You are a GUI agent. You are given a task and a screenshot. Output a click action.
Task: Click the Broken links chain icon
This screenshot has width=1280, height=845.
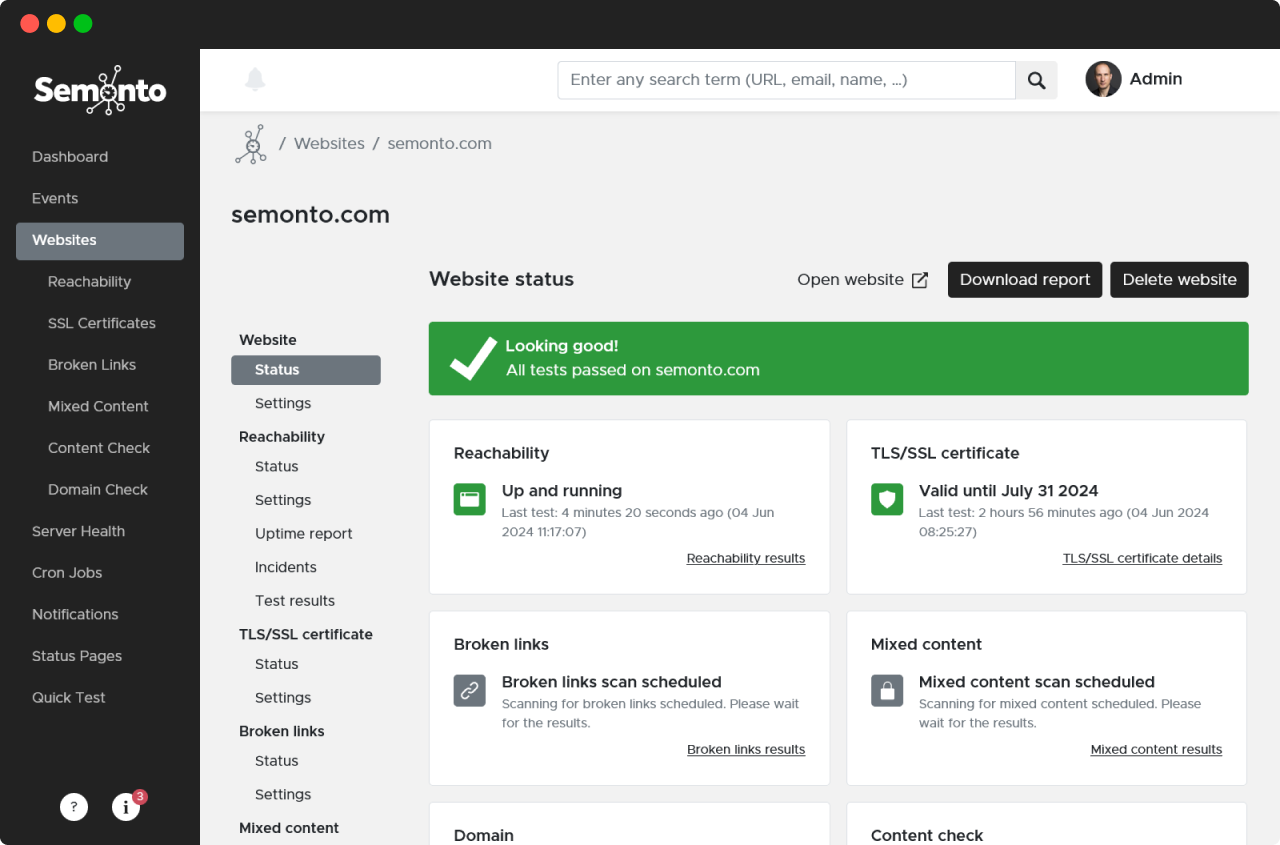[469, 690]
